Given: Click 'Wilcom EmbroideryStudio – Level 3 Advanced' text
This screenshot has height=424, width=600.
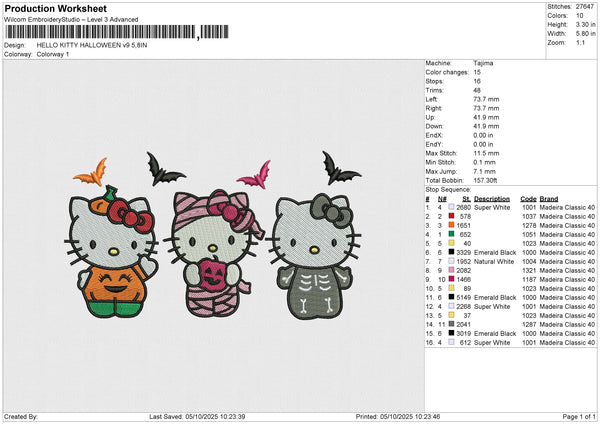Looking at the screenshot, I should point(71,20).
